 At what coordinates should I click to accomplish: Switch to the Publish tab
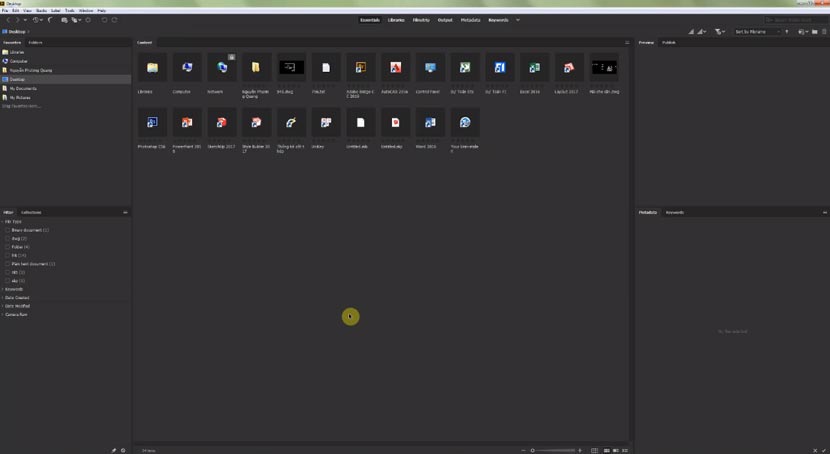pos(669,42)
